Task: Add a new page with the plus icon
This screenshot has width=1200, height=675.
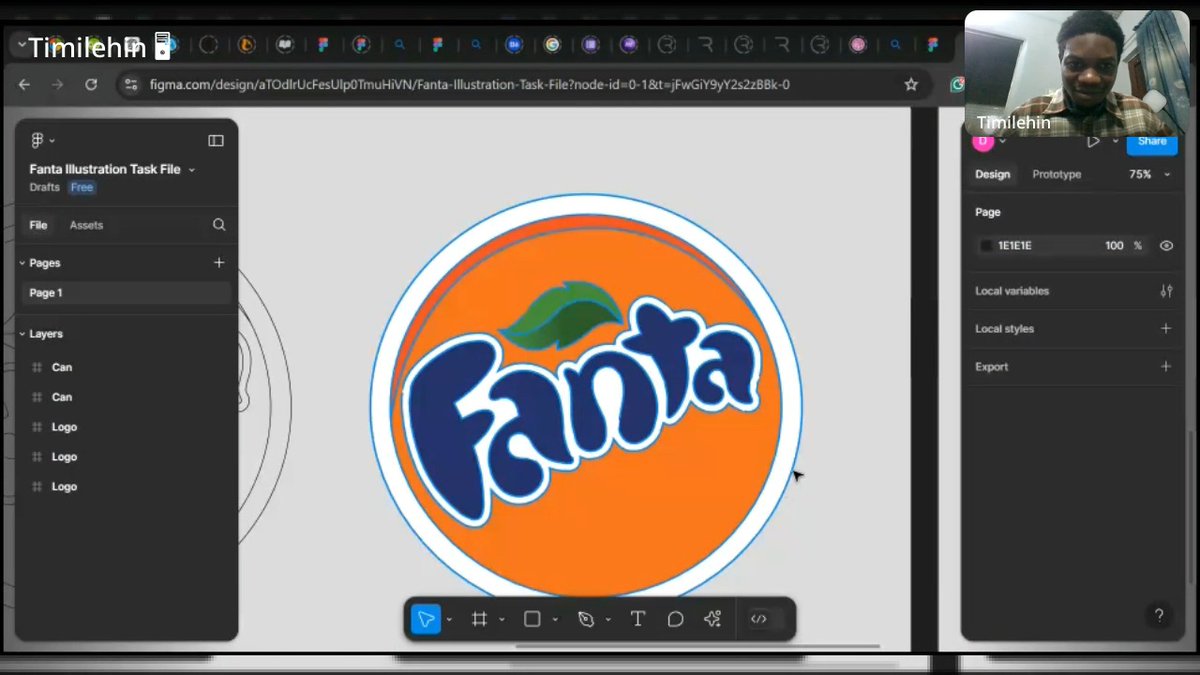Action: coord(219,263)
